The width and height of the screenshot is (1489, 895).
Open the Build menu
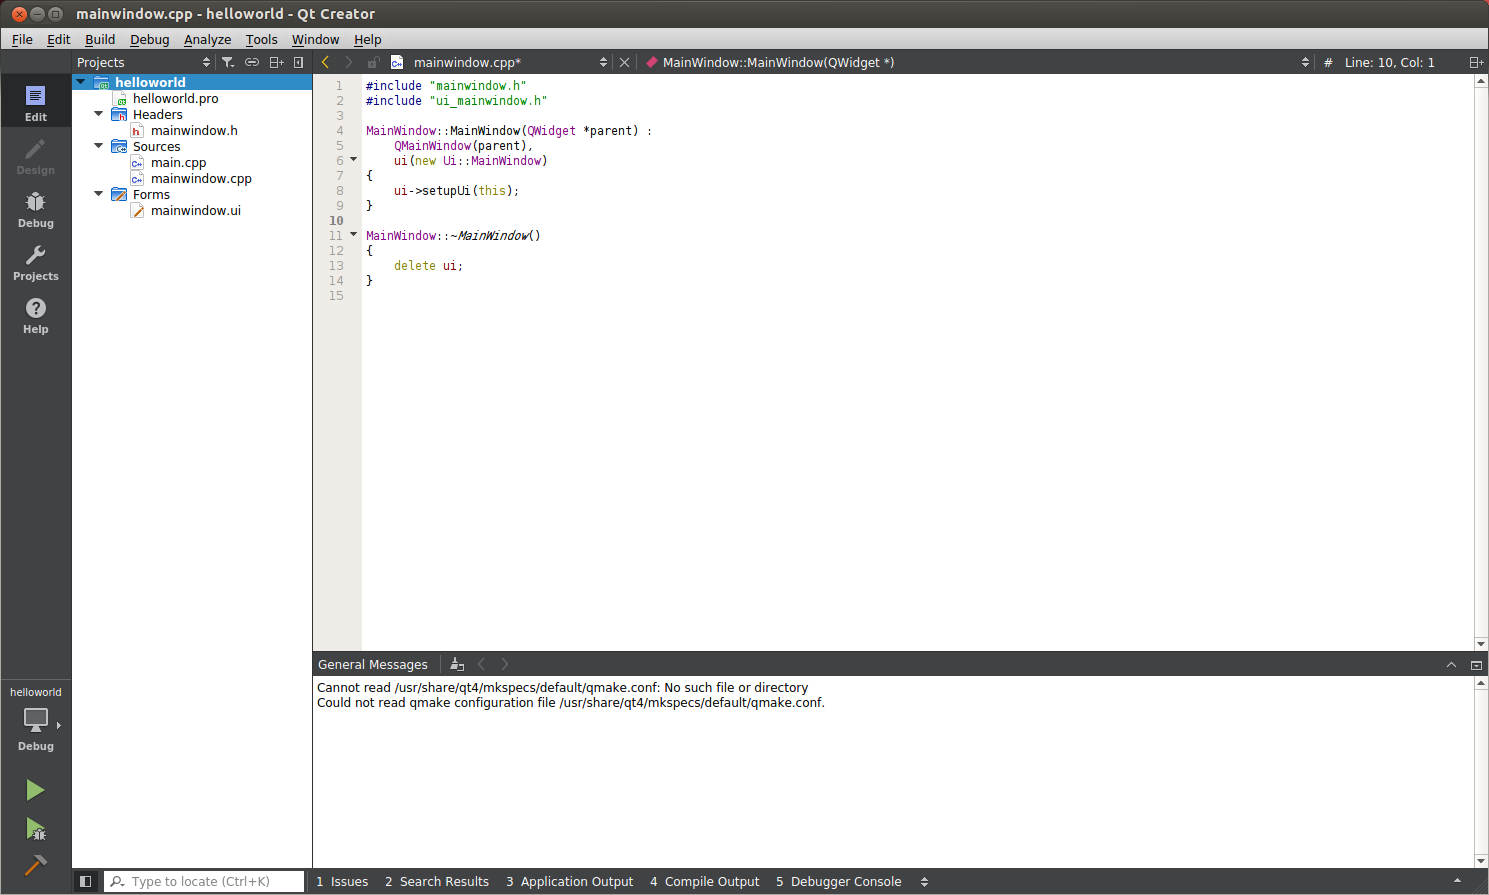100,39
